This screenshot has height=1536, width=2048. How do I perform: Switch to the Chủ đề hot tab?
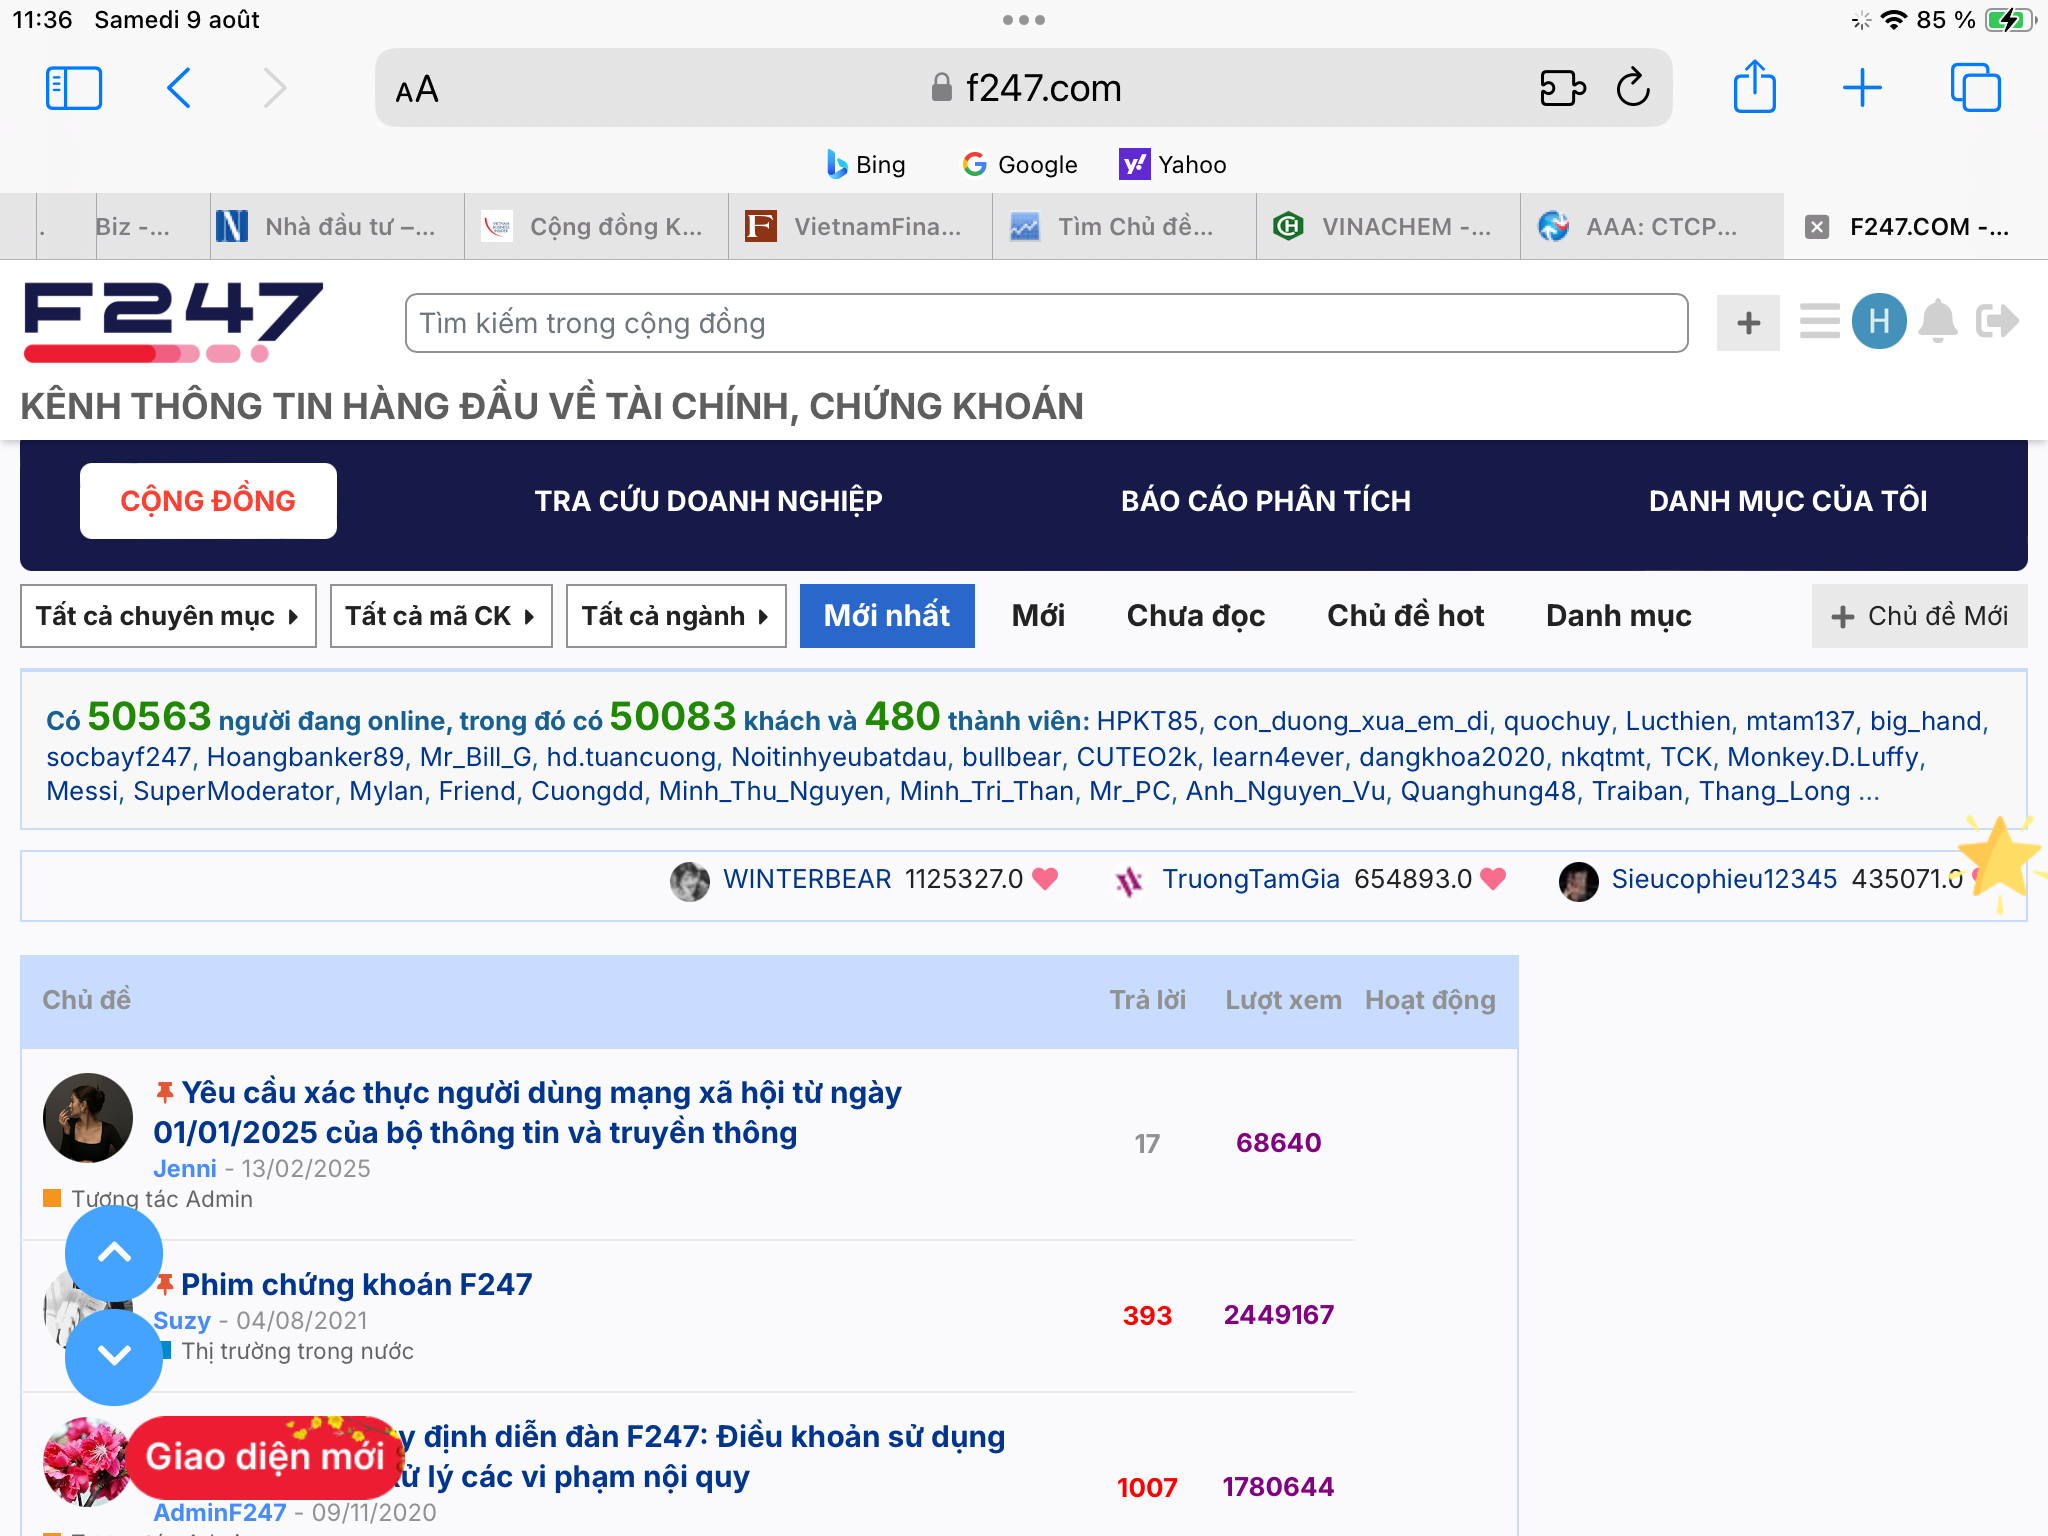(1405, 616)
